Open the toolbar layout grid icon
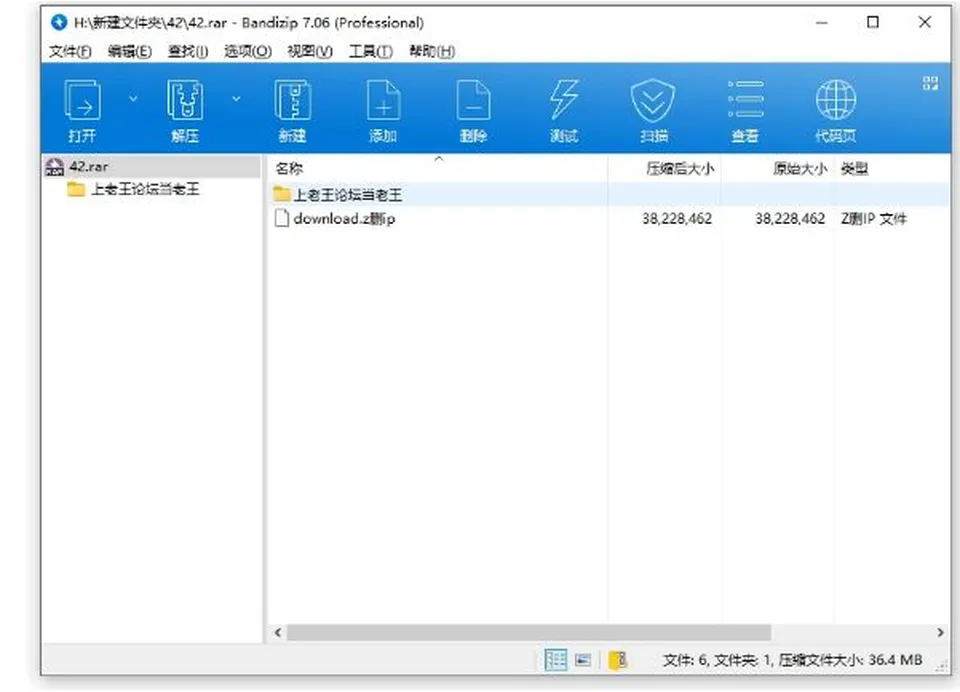Screen dimensions: 960x692 [x=931, y=83]
